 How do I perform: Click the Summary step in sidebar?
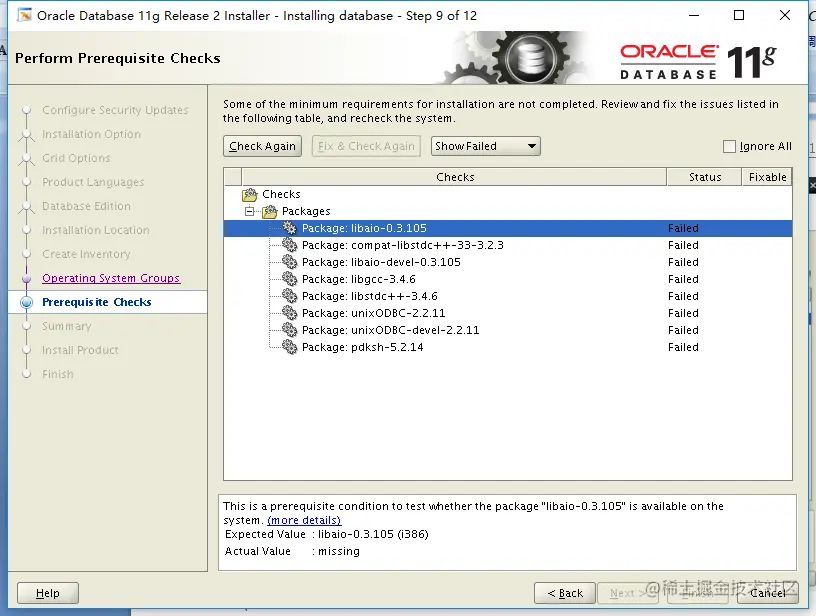pyautogui.click(x=67, y=326)
